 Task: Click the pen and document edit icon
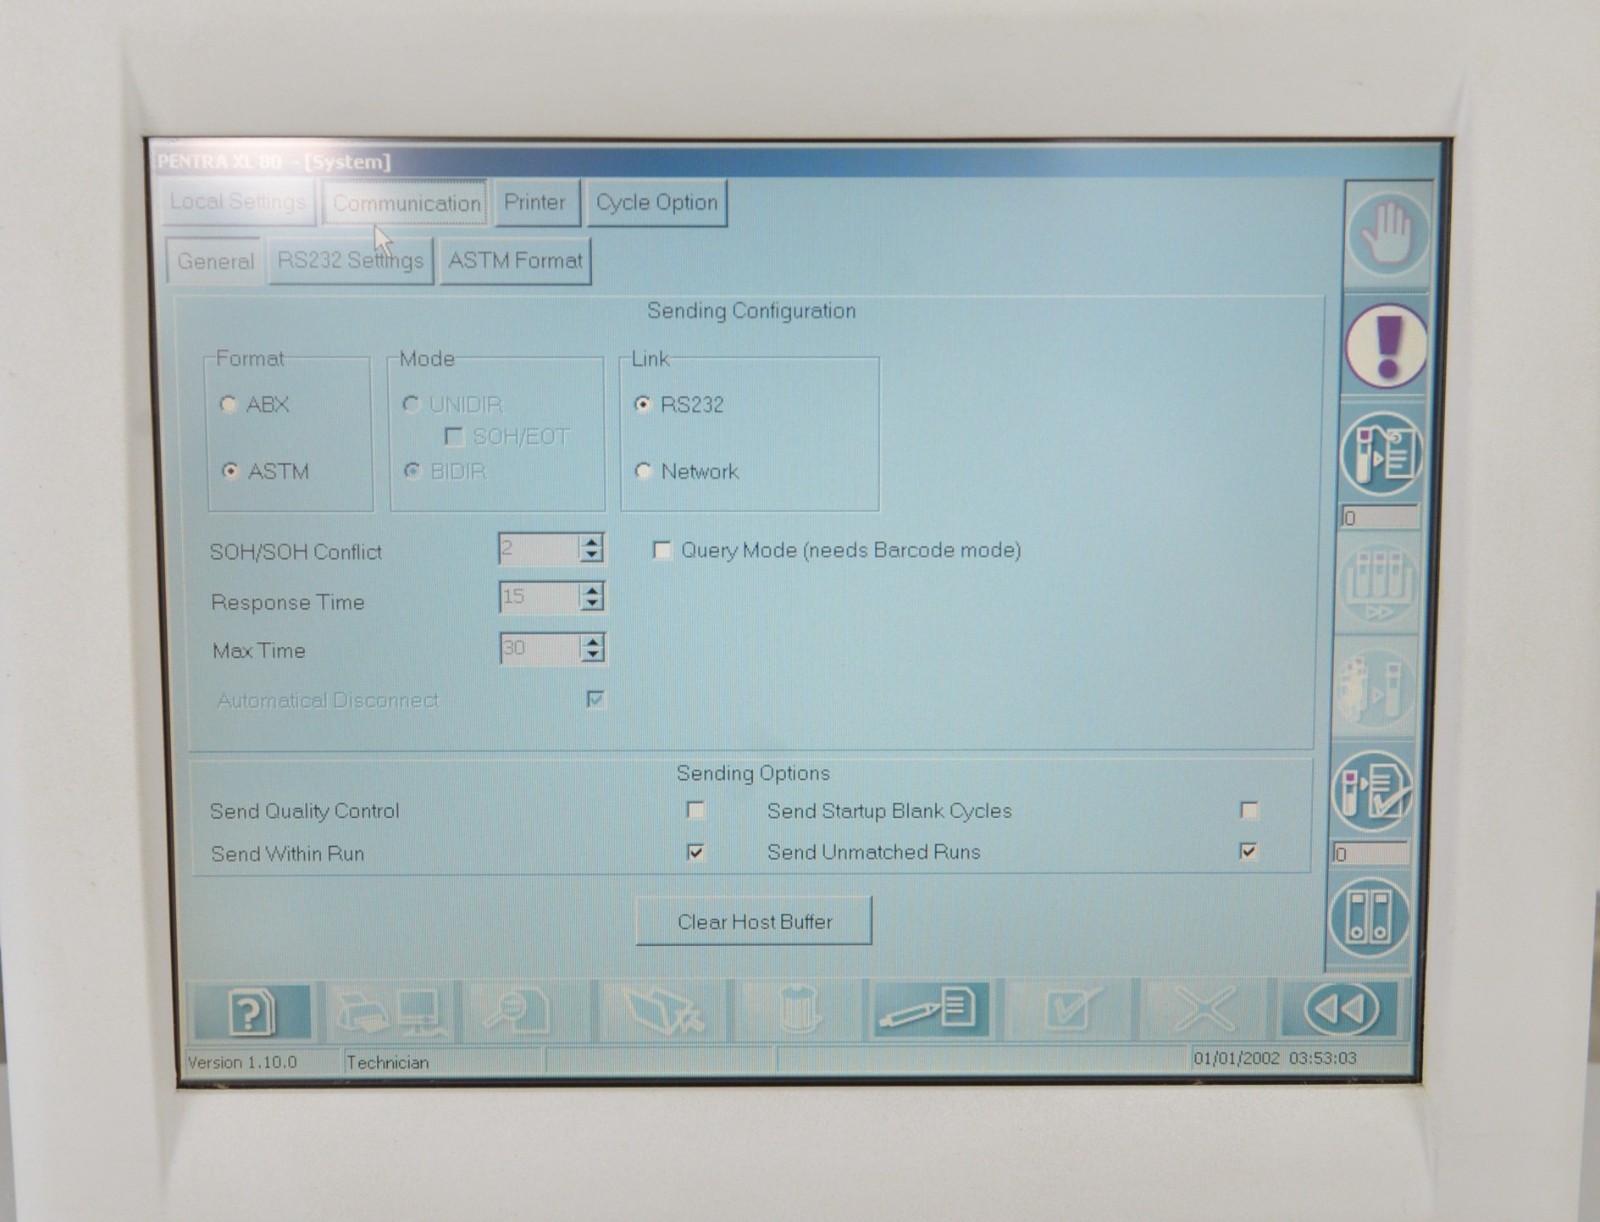point(931,1010)
